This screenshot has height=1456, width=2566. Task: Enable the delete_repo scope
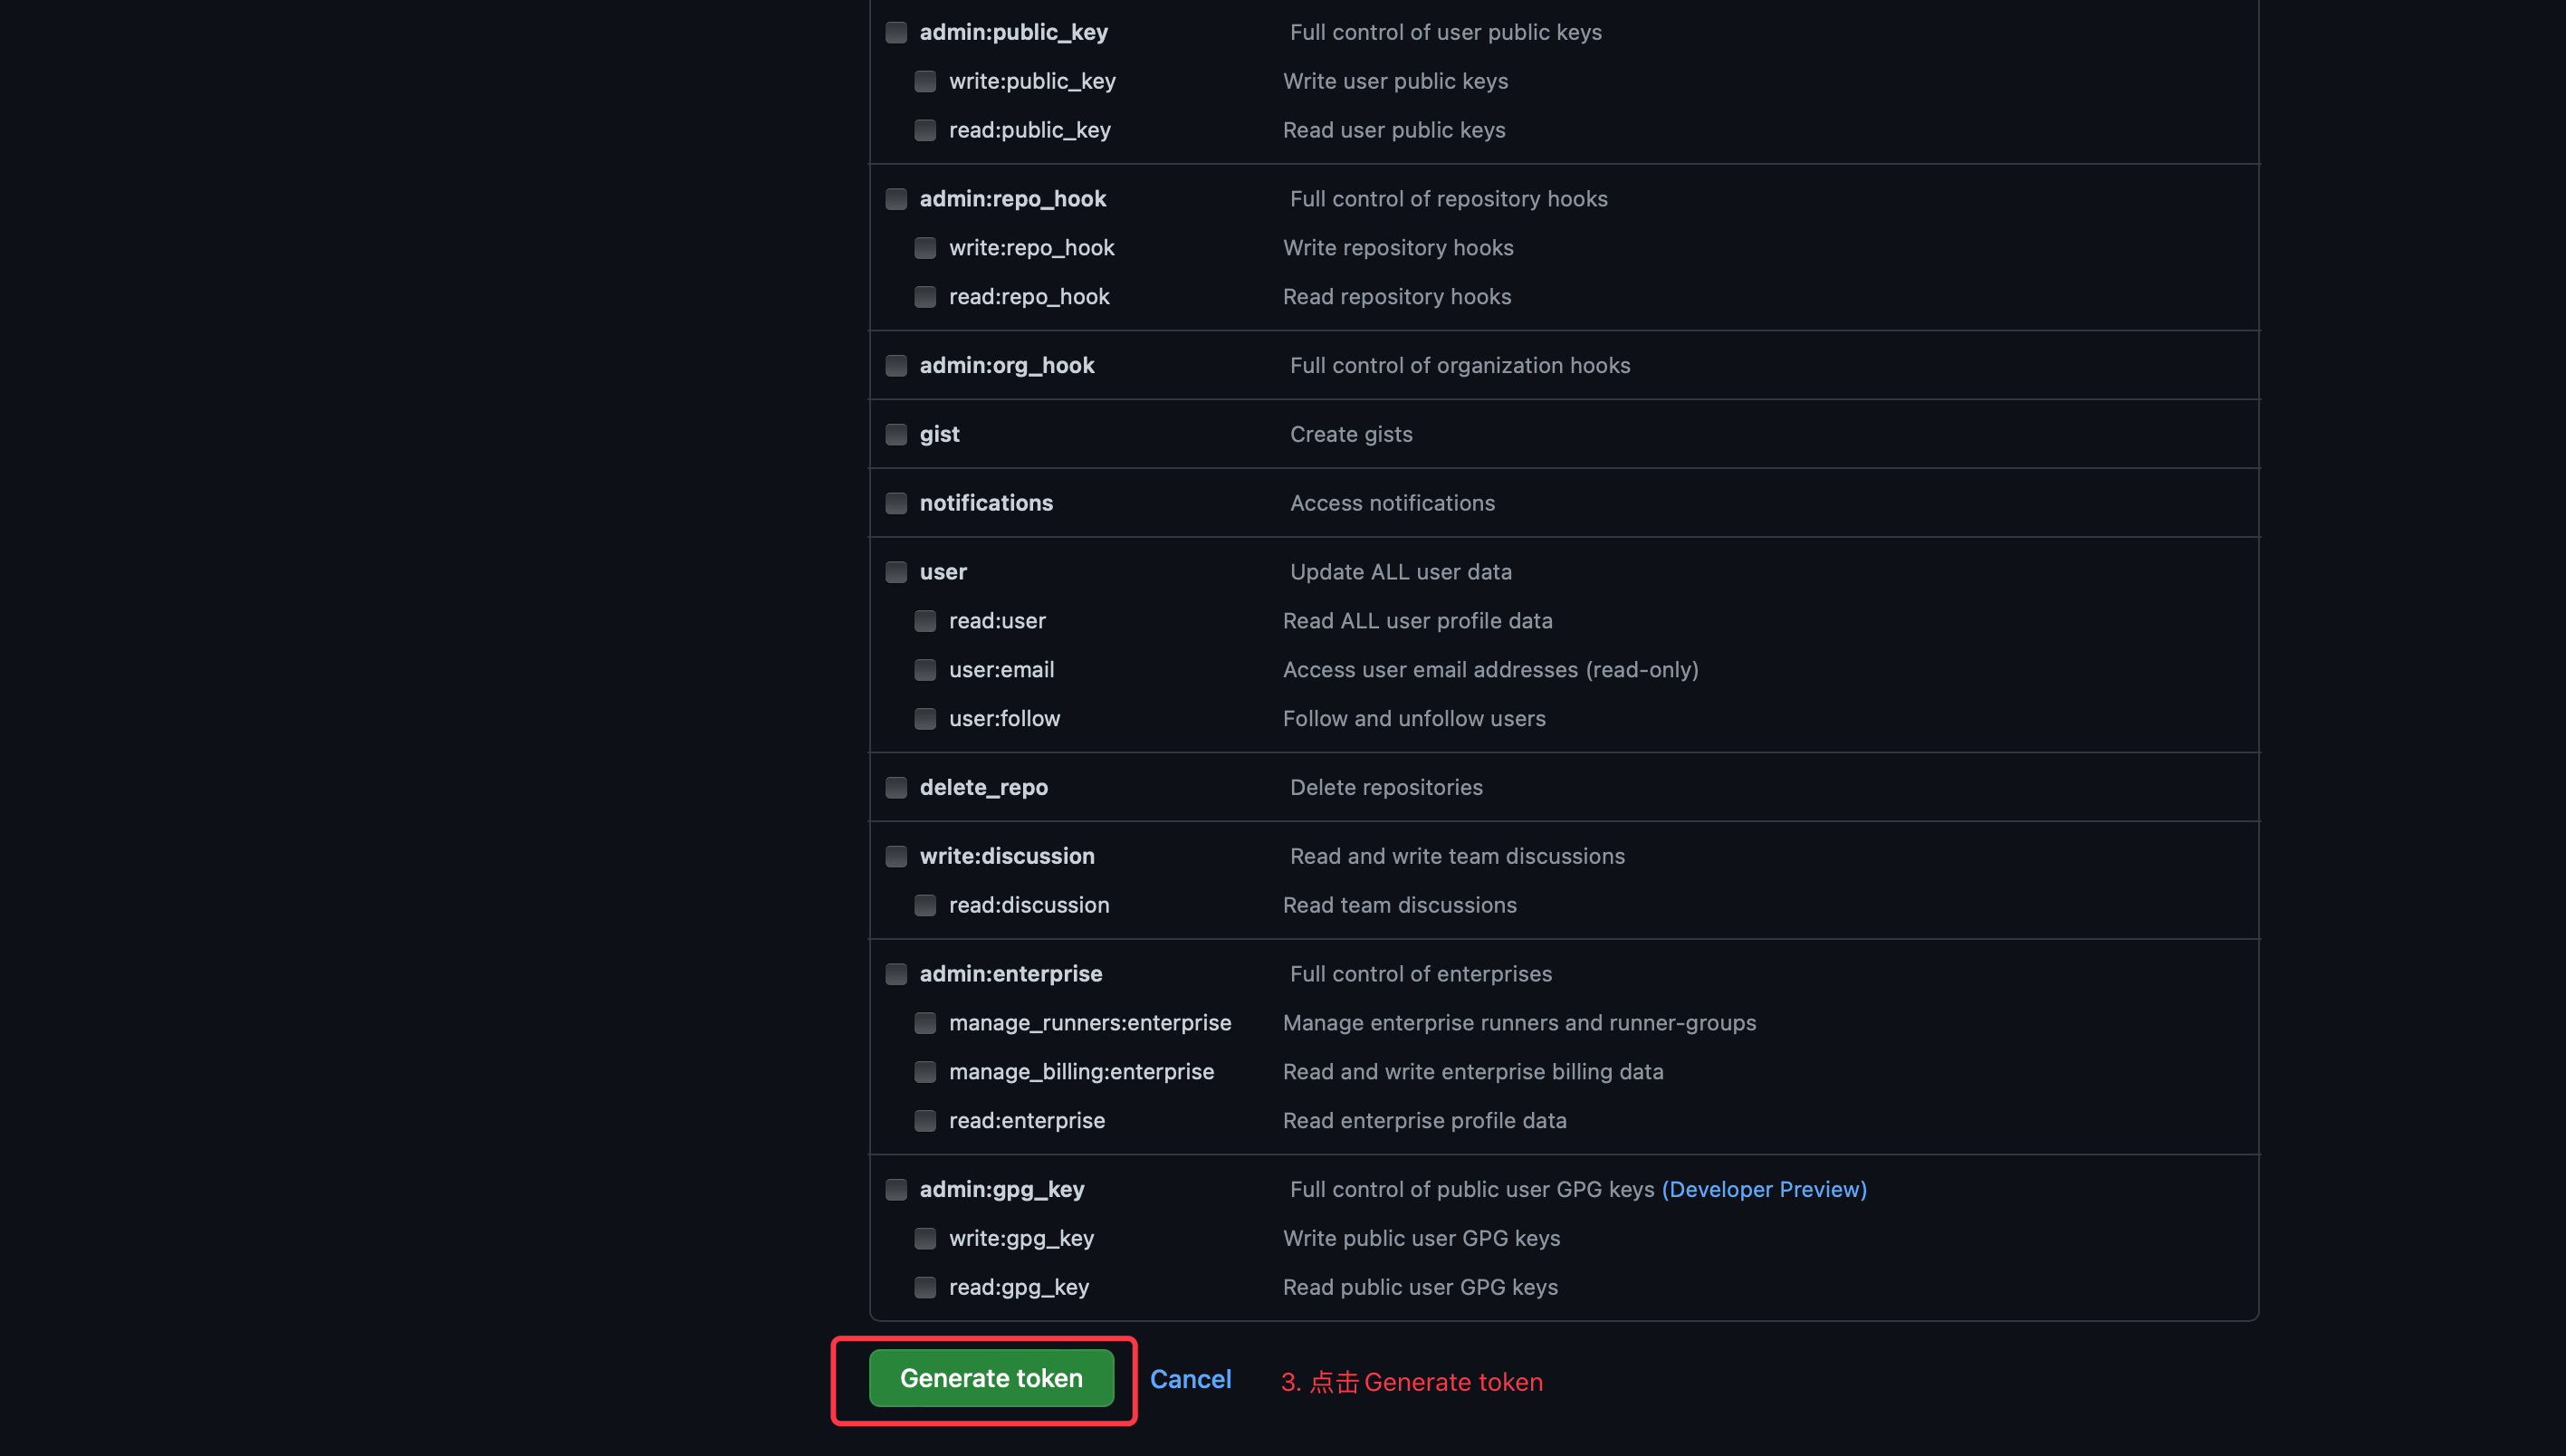896,788
